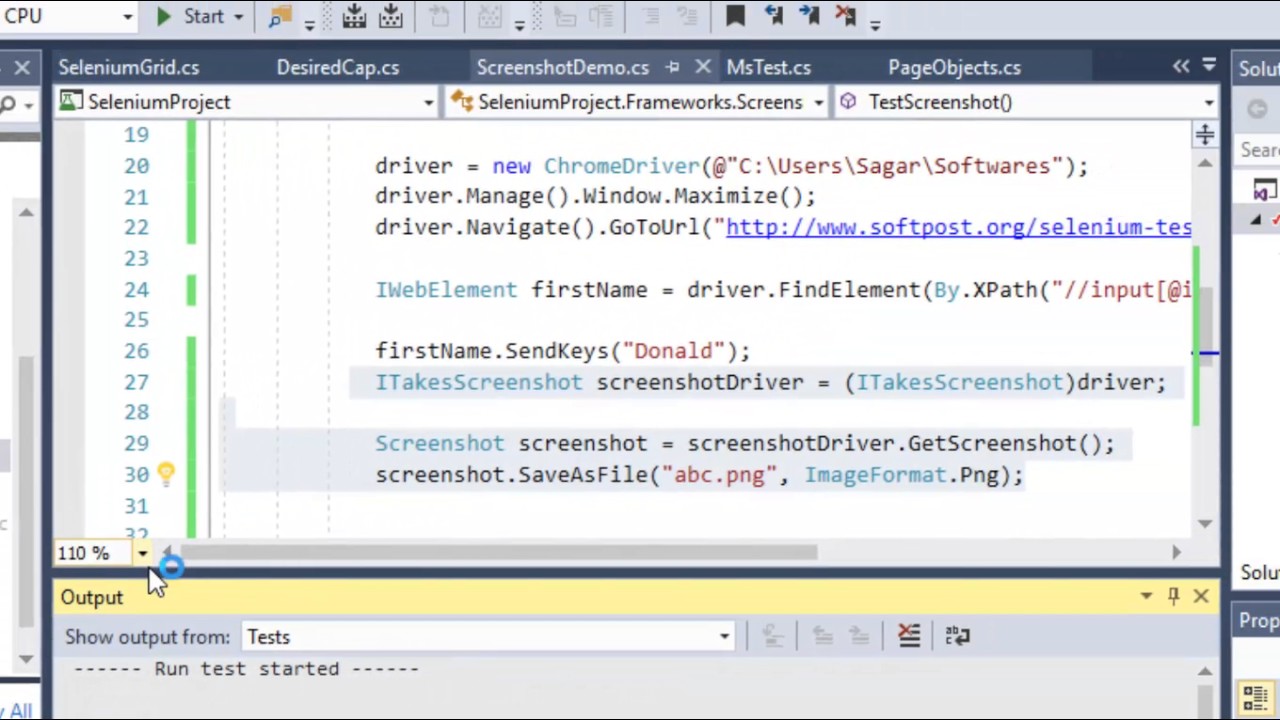Open the active files list dropdown

coord(1209,66)
